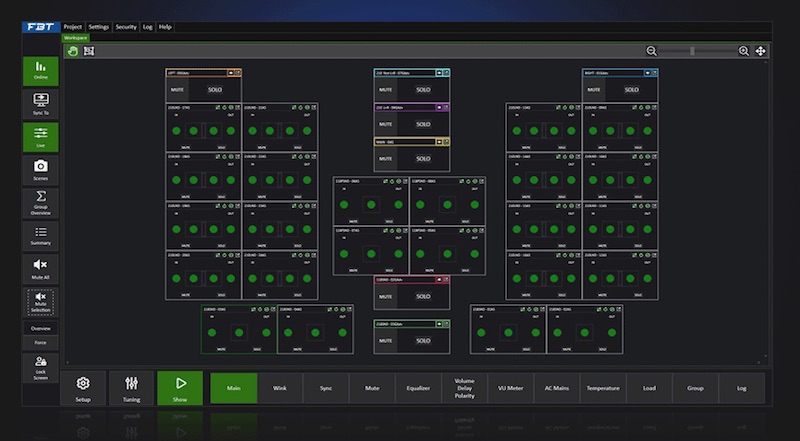The height and width of the screenshot is (441, 800).
Task: Switch to the VU Meter tab
Action: (510, 388)
